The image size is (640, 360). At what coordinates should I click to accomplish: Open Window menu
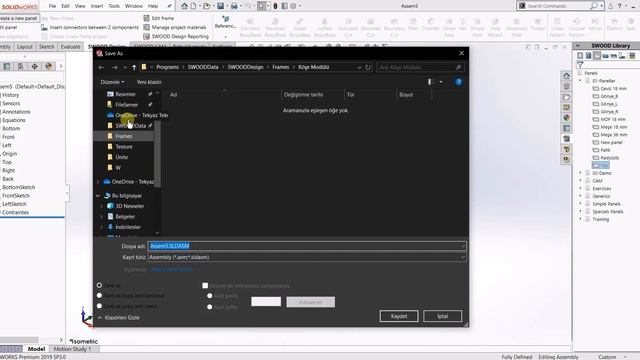(x=133, y=6)
